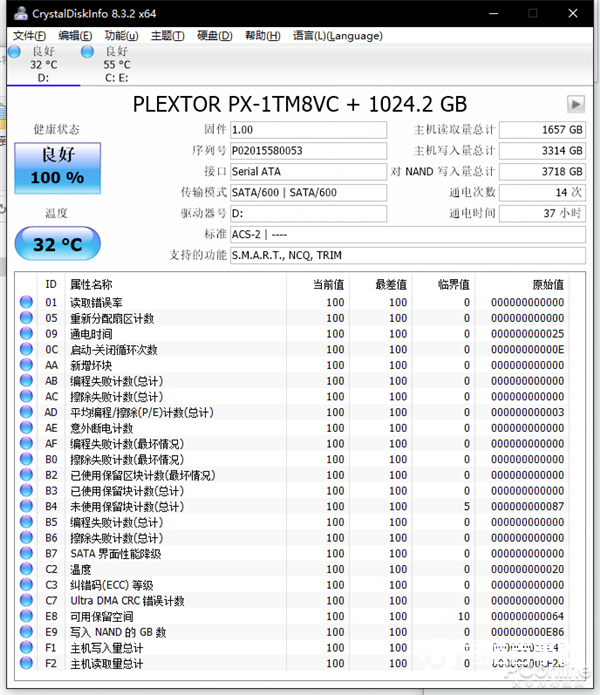This screenshot has height=695, width=600.
Task: Click the 32 °C temperature button
Action: (58, 244)
